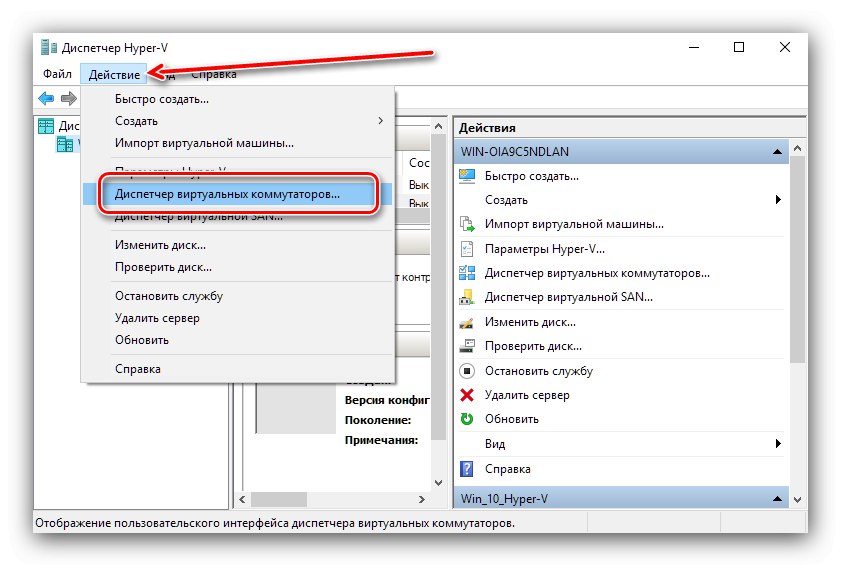Click Остановить службу in Actions pane
This screenshot has height=566, width=841.
(x=539, y=371)
